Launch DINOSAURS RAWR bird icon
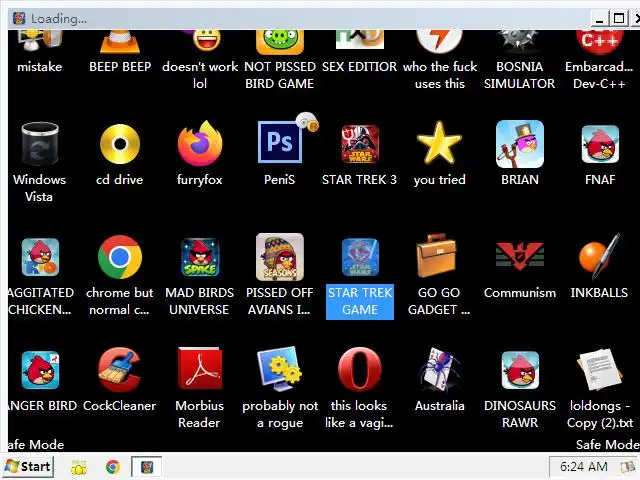 pyautogui.click(x=520, y=370)
